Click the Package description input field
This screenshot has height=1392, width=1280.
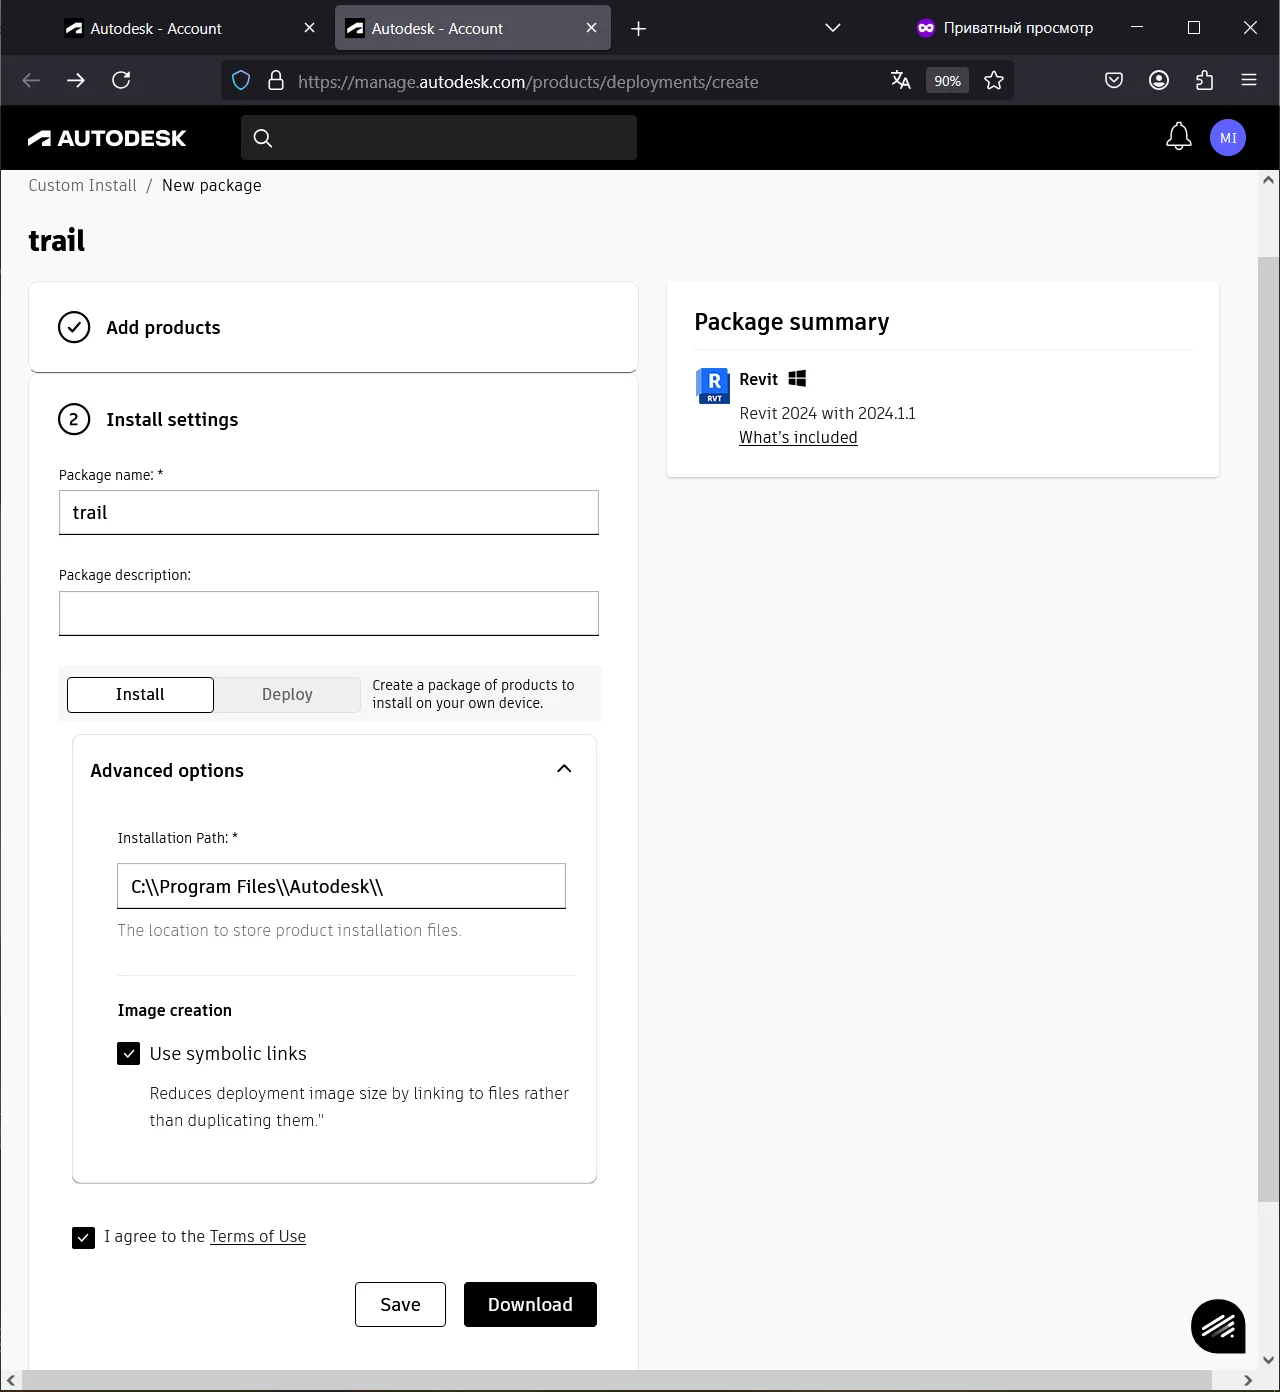[328, 614]
